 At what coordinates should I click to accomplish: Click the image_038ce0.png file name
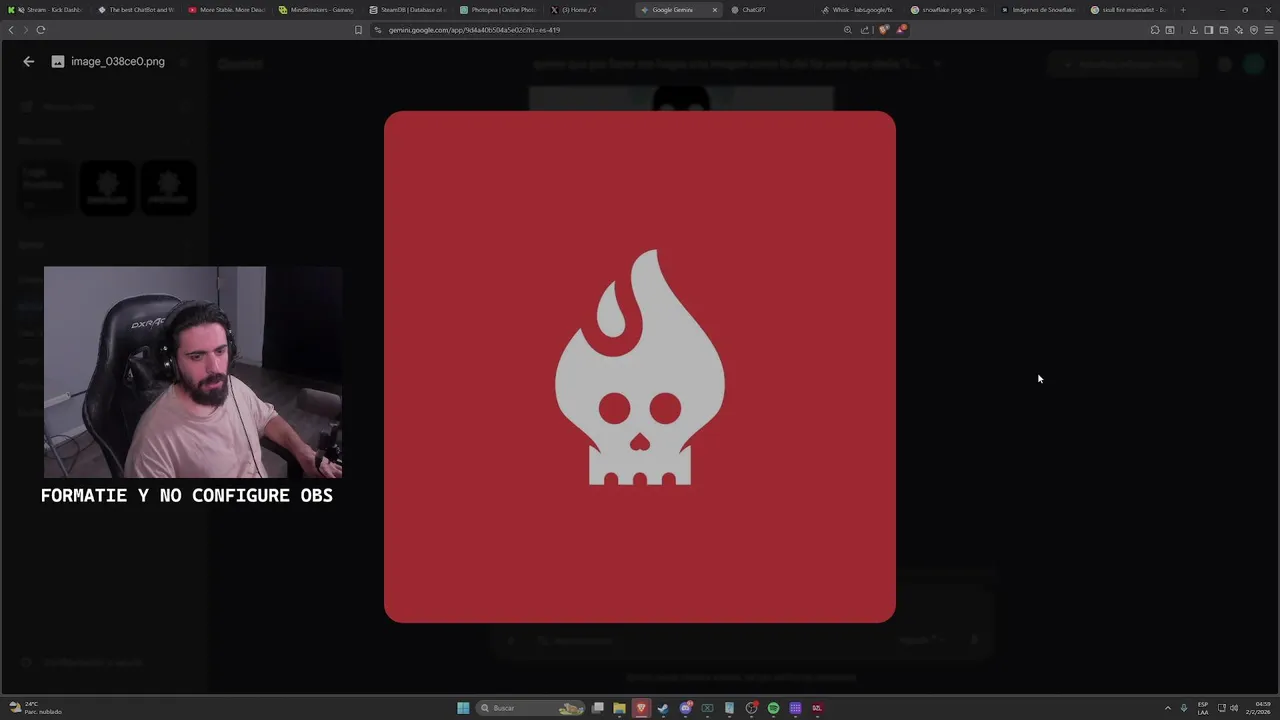click(118, 61)
